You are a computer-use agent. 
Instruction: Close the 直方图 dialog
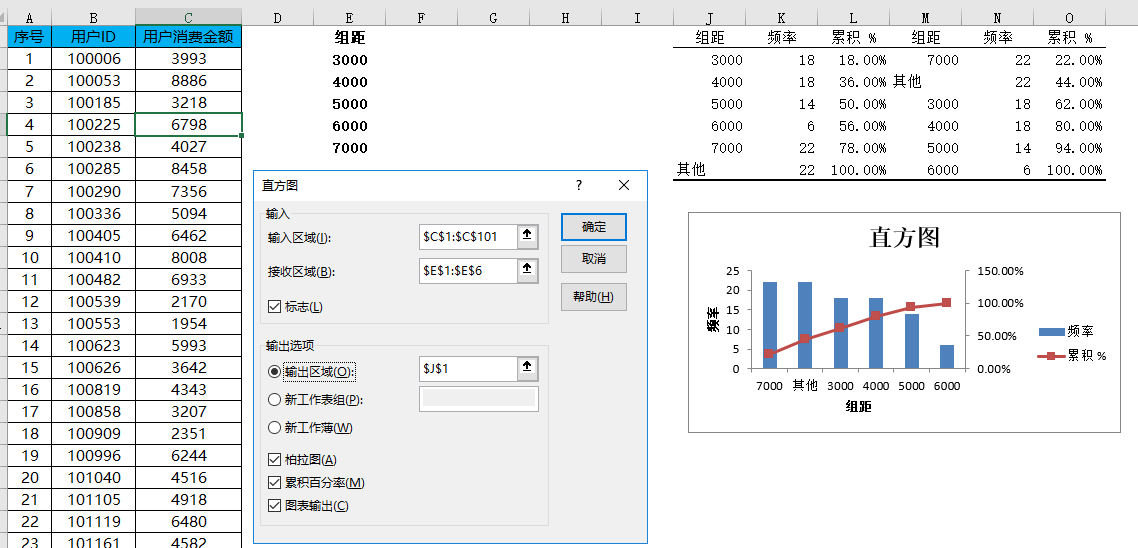pos(623,185)
